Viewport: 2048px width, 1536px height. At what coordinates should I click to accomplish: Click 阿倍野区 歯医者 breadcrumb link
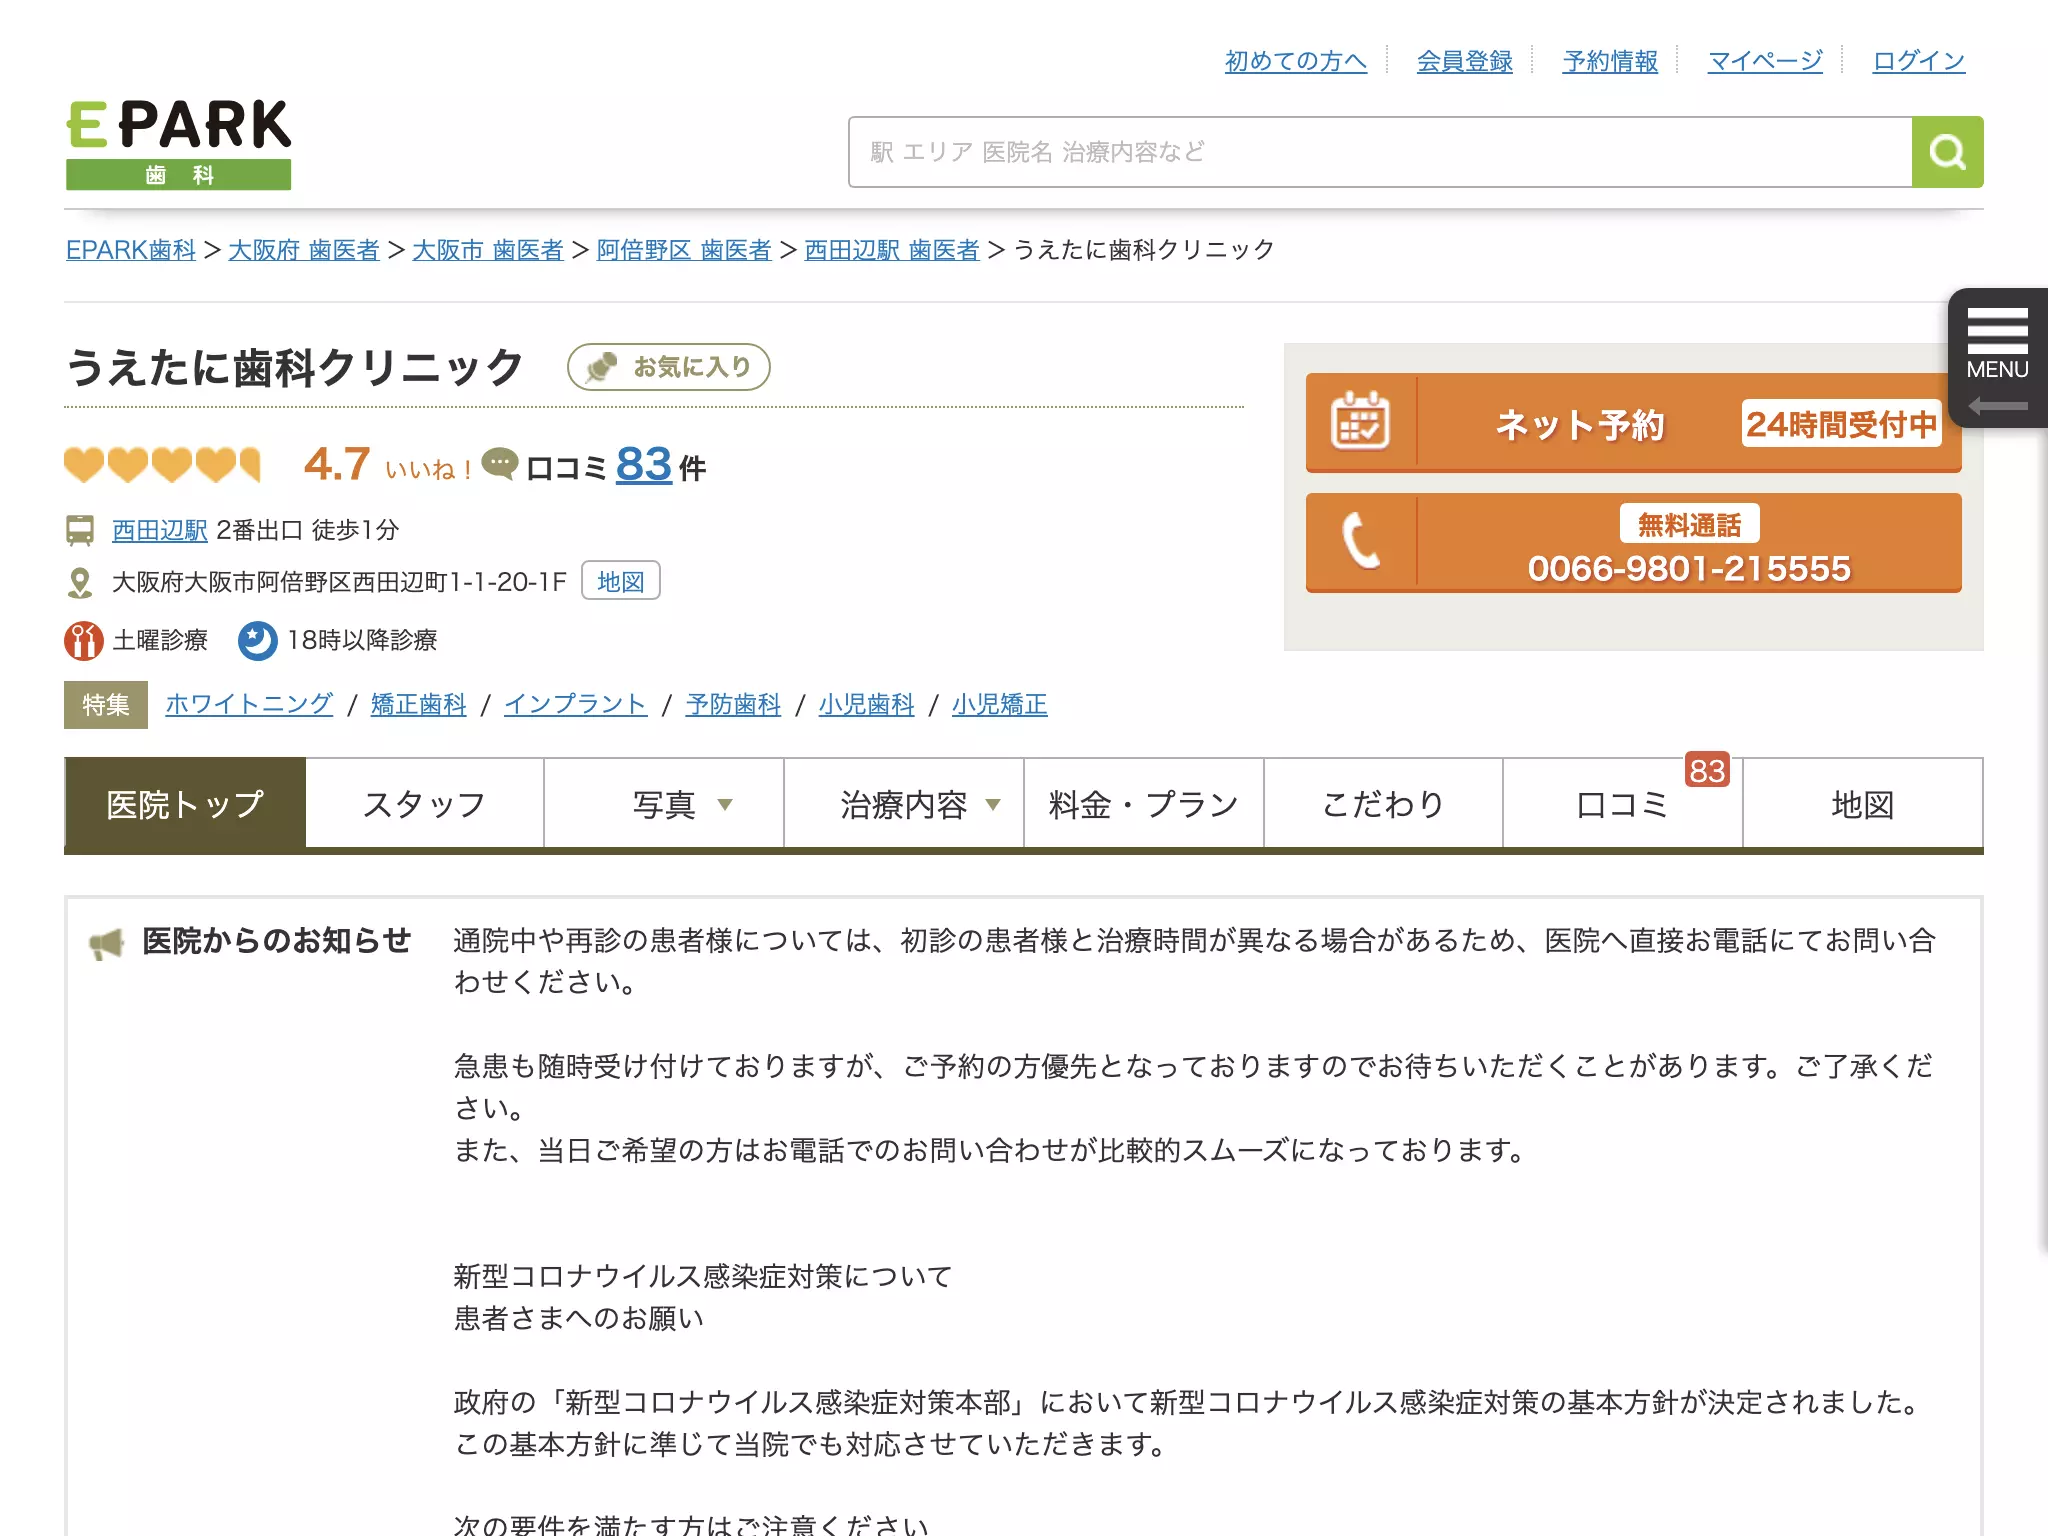684,250
